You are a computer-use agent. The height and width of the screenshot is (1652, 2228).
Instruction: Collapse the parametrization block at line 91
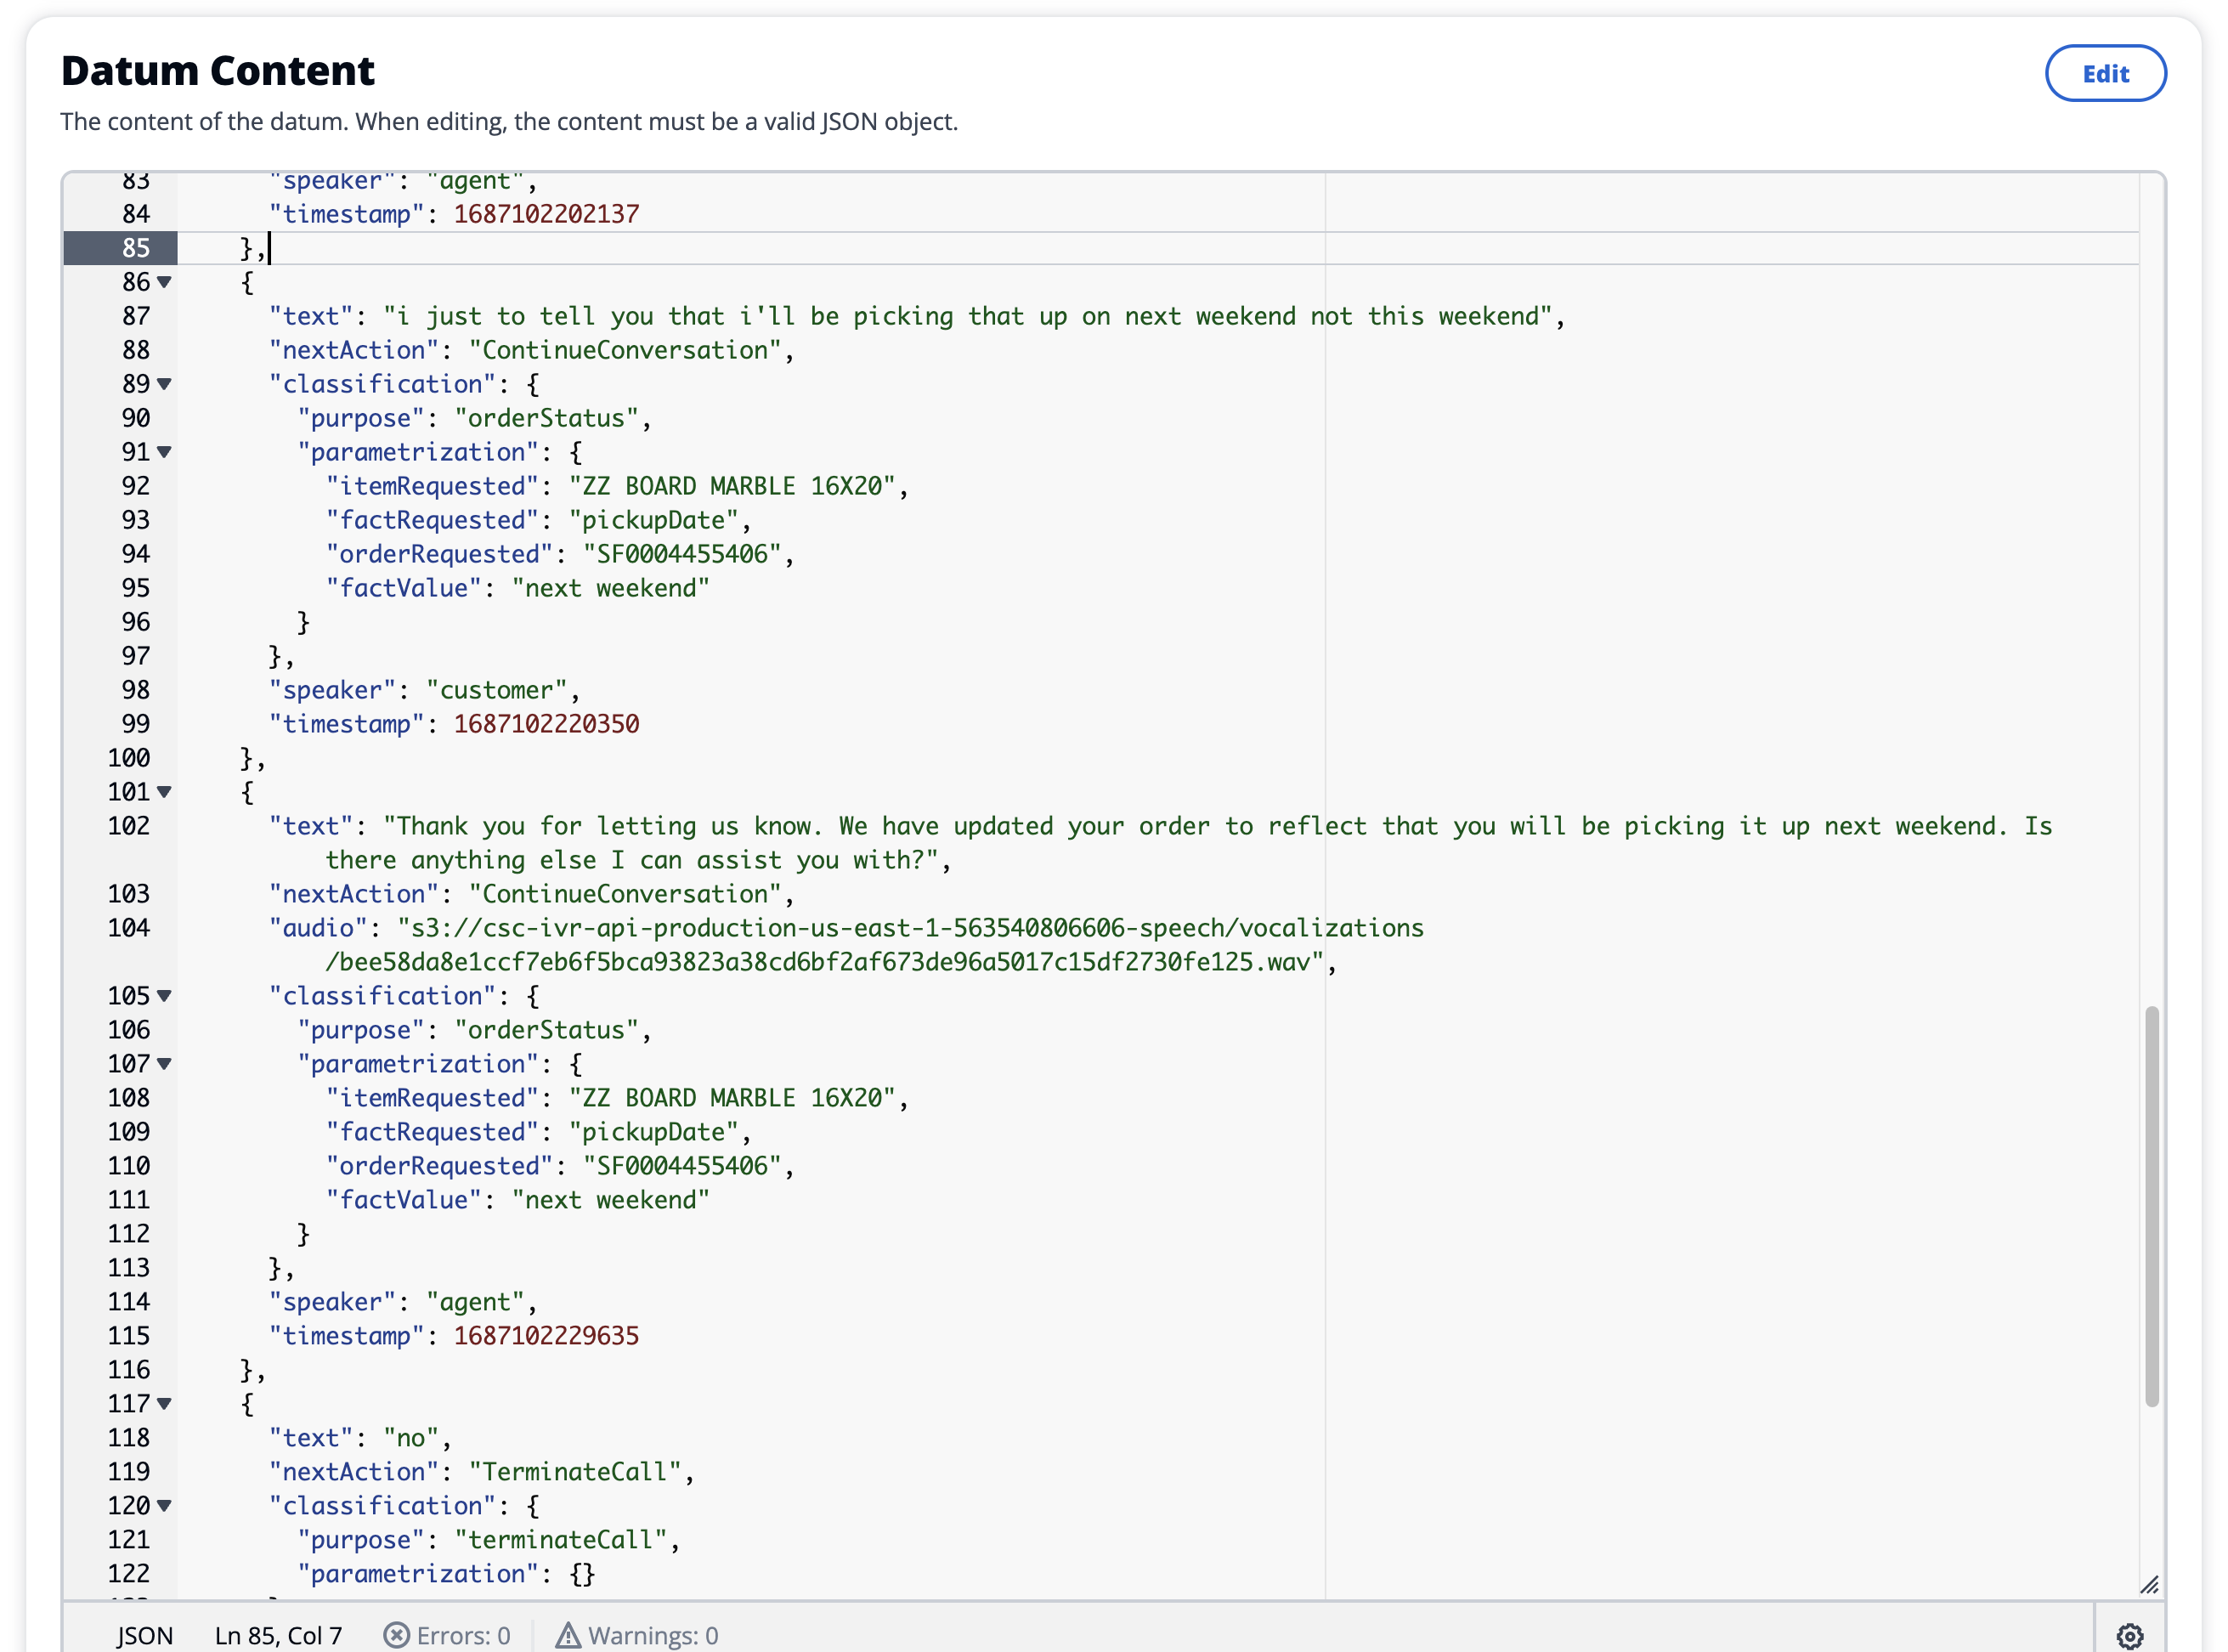tap(164, 452)
